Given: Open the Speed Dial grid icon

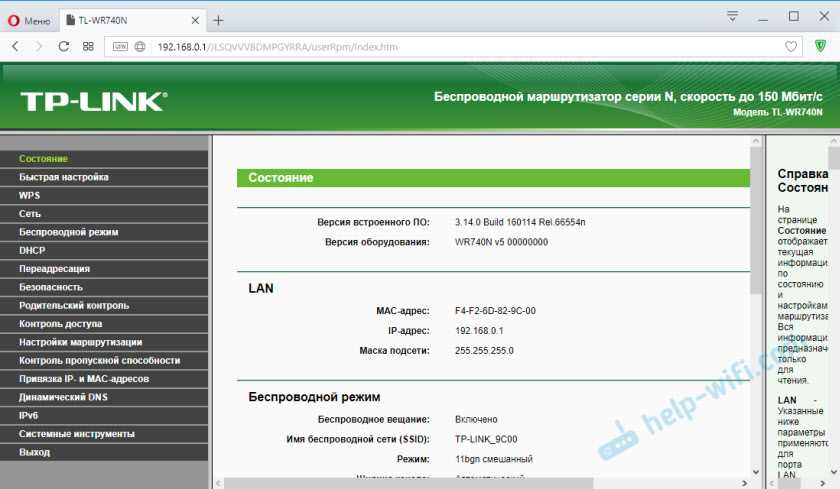Looking at the screenshot, I should coord(88,47).
